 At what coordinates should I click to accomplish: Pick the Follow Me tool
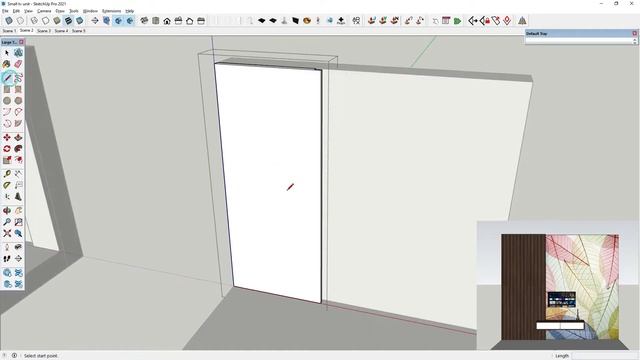click(18, 149)
